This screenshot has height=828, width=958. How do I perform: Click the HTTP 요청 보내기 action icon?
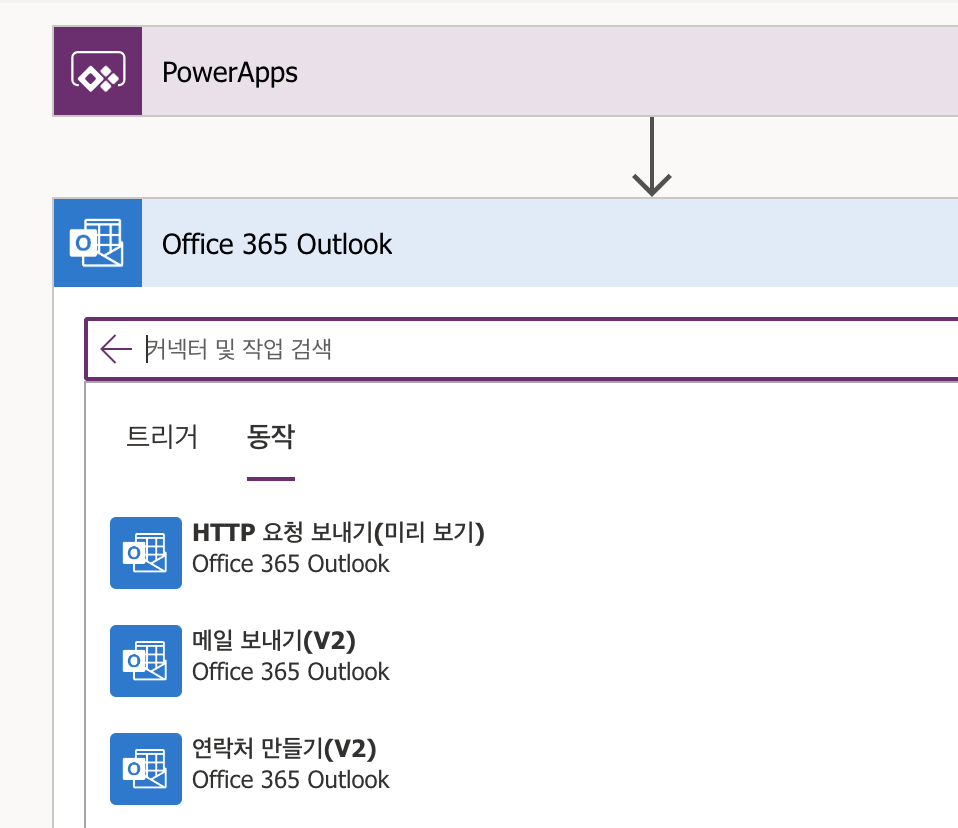(146, 553)
